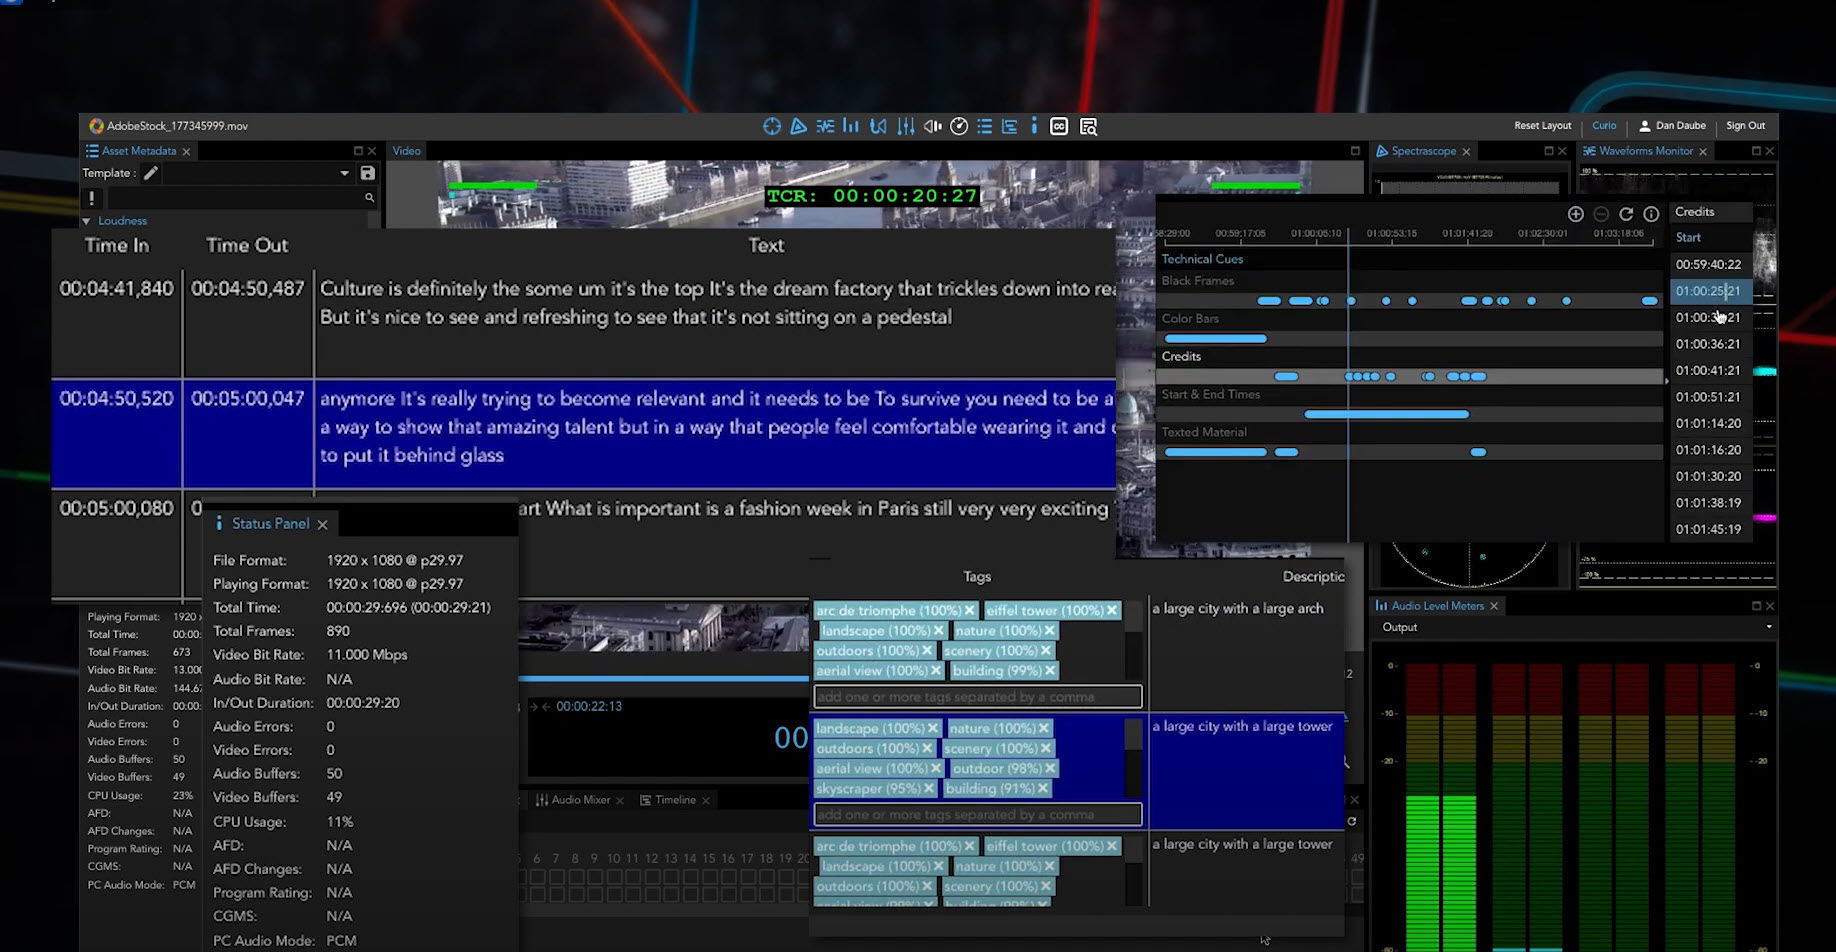Open the closed captions (CC) tool
Viewport: 1836px width, 952px height.
click(1059, 126)
